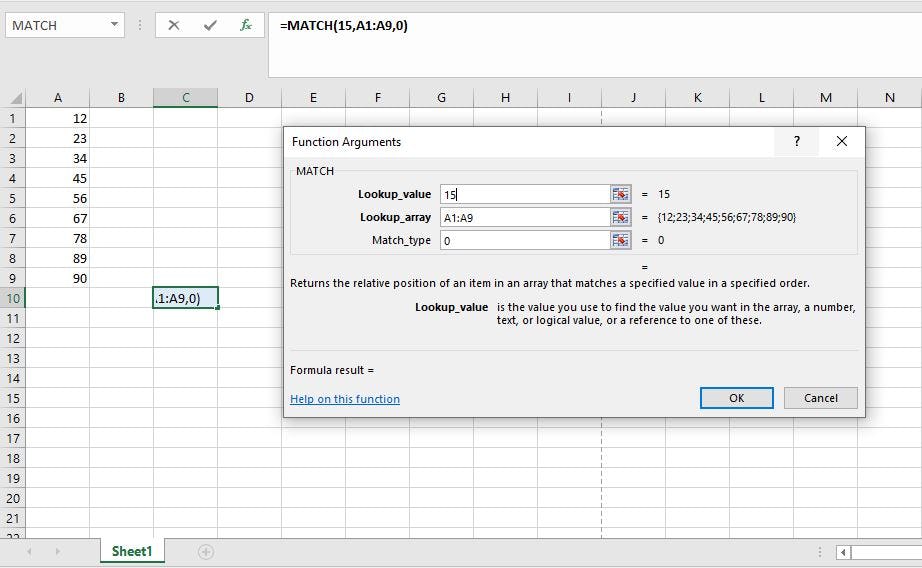Viewport: 922px width, 568px height.
Task: Select column E header
Action: pyautogui.click(x=313, y=98)
